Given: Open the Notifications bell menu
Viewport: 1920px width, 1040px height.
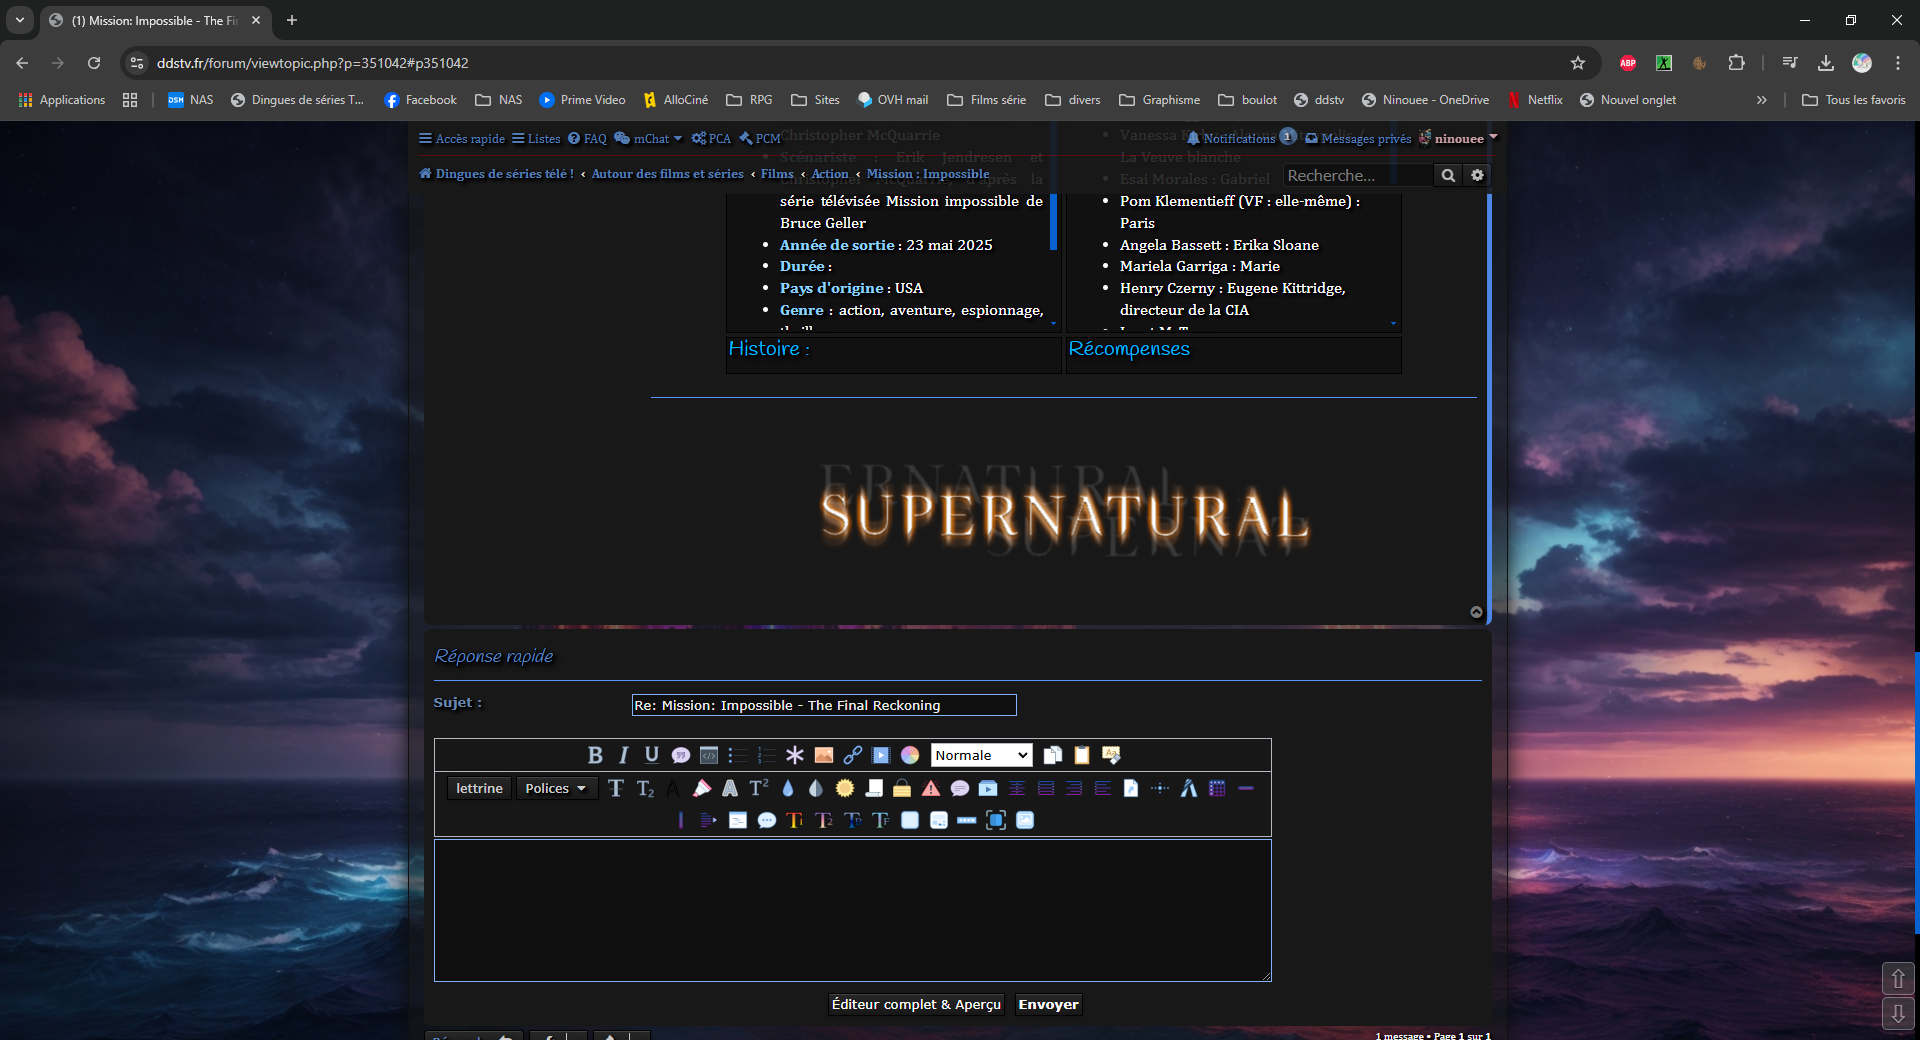Looking at the screenshot, I should 1241,138.
